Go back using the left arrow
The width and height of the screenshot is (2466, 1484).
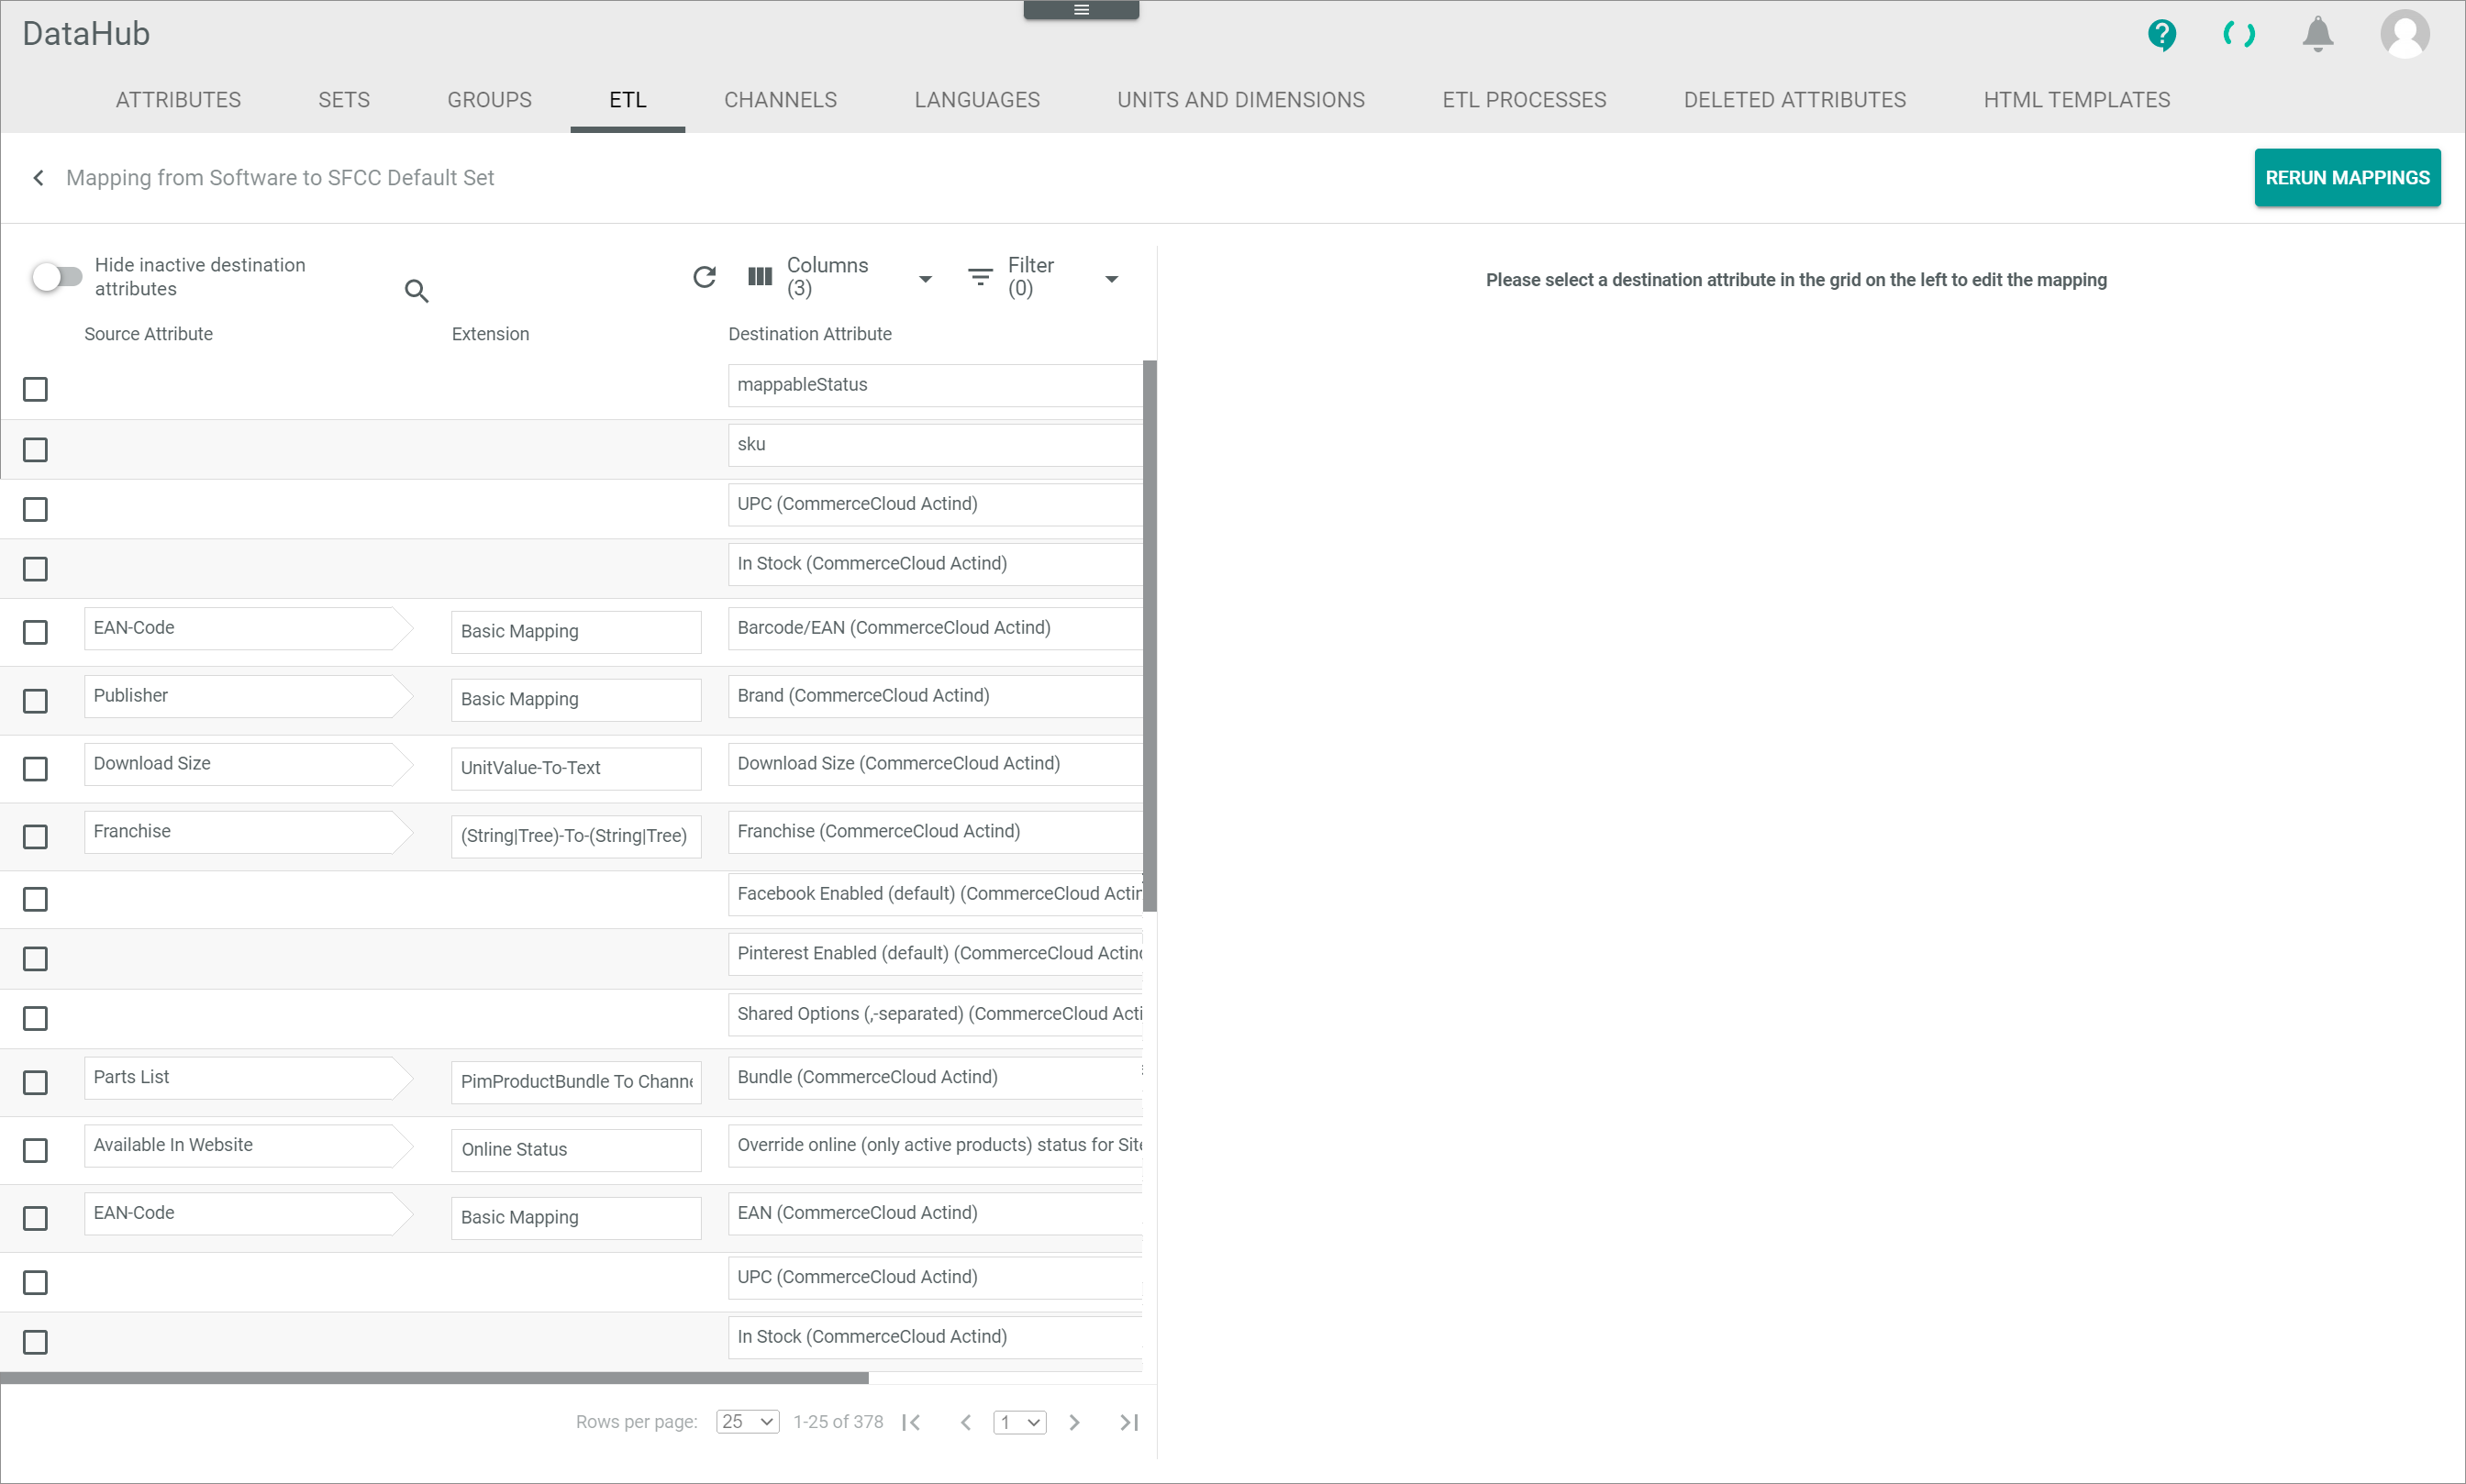[38, 178]
